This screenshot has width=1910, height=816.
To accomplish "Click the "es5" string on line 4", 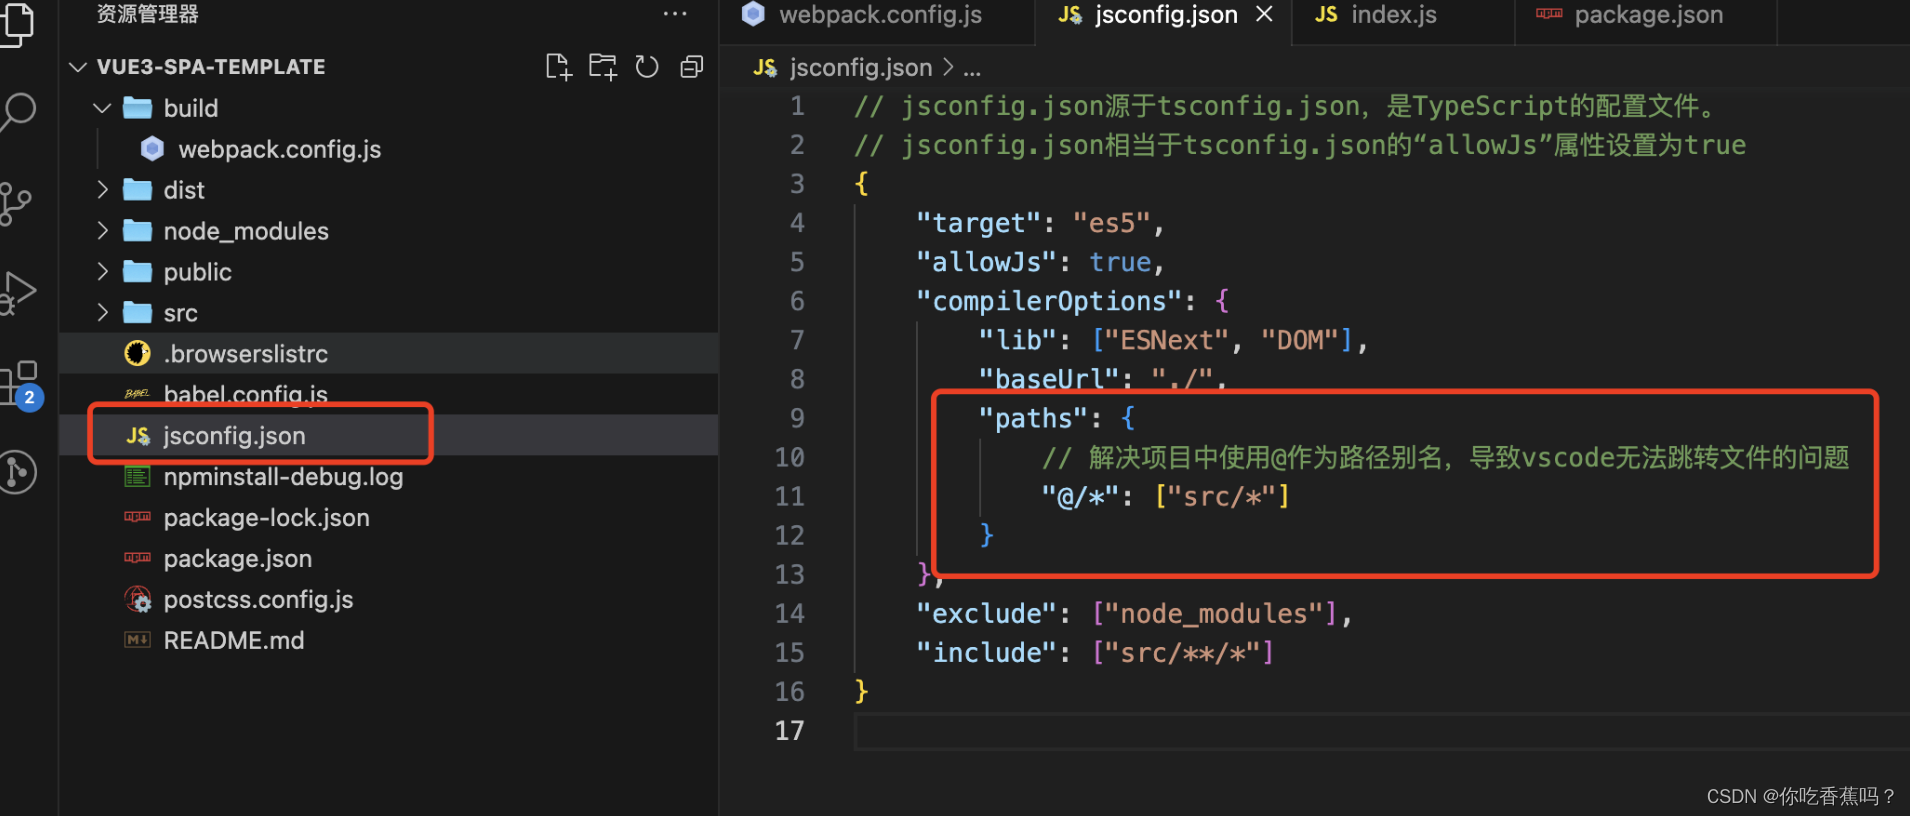I will click(x=1111, y=223).
